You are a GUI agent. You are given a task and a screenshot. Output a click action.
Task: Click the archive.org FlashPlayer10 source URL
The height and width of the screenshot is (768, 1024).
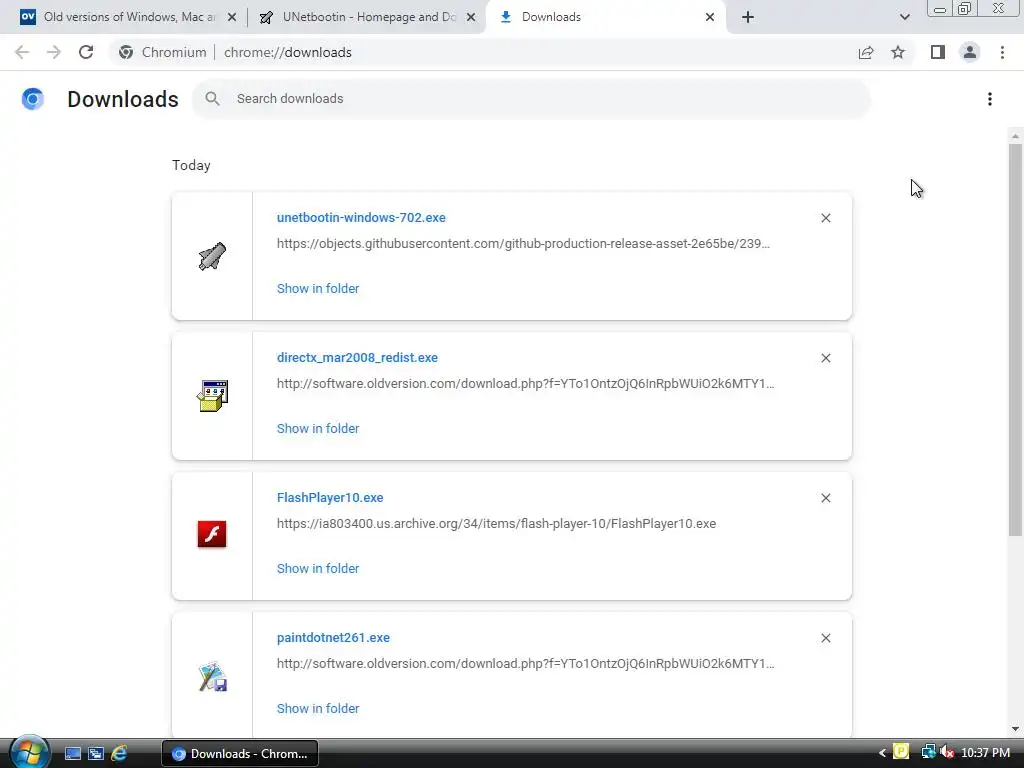pos(496,524)
